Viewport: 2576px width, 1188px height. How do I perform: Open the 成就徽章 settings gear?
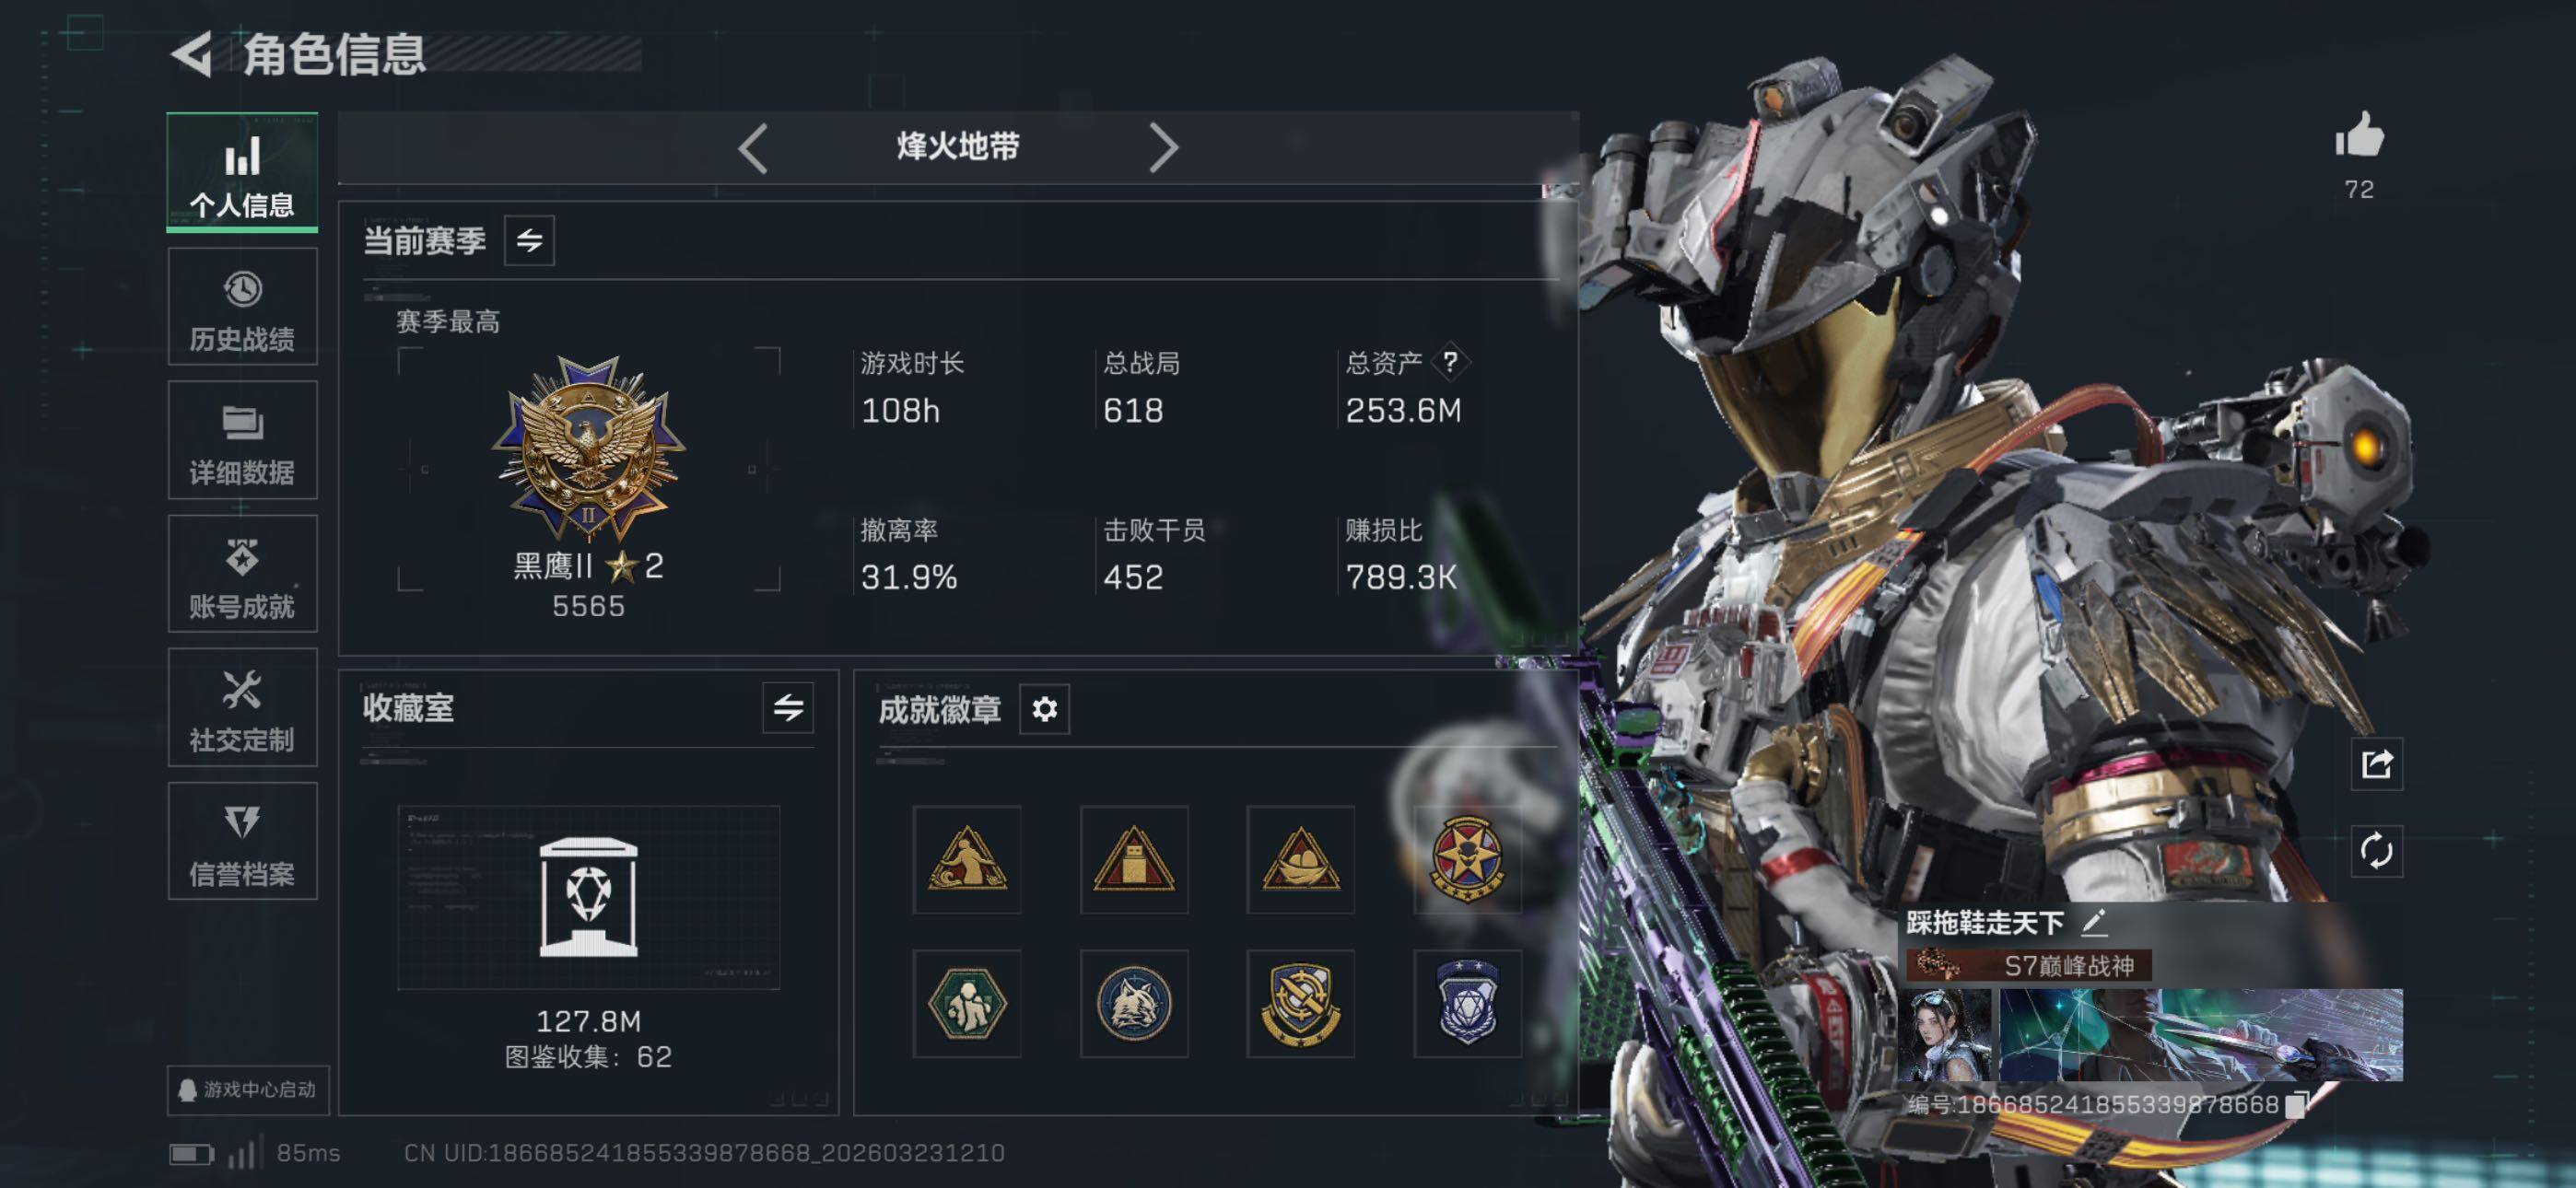[x=1044, y=709]
